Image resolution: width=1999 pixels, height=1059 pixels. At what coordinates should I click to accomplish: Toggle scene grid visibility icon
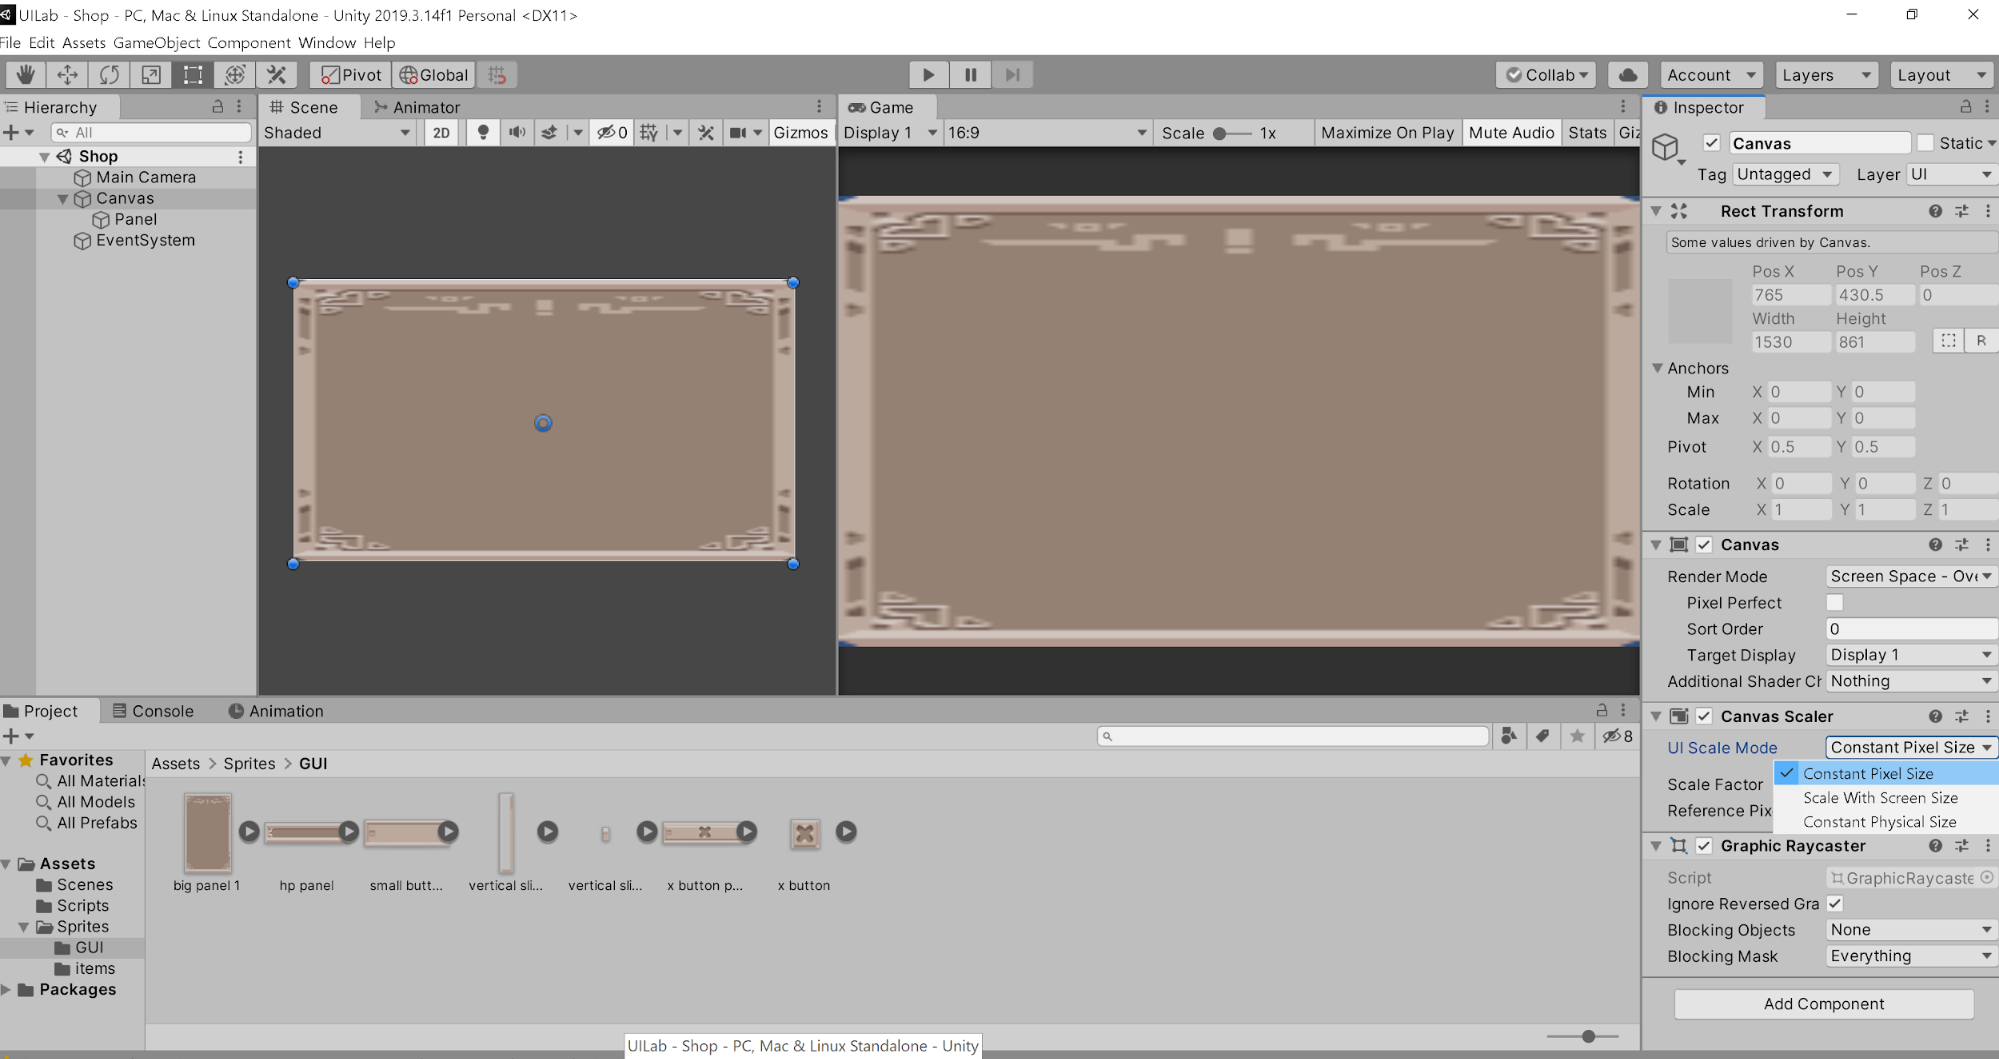coord(649,132)
